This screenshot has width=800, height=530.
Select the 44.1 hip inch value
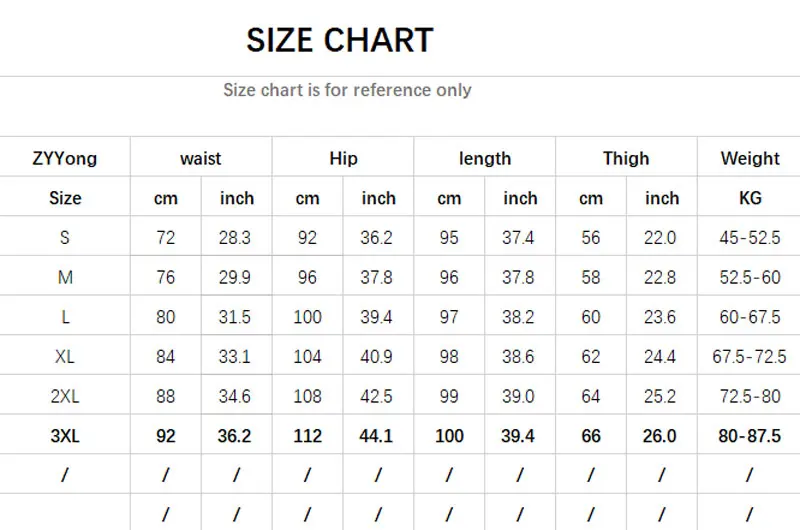[378, 436]
